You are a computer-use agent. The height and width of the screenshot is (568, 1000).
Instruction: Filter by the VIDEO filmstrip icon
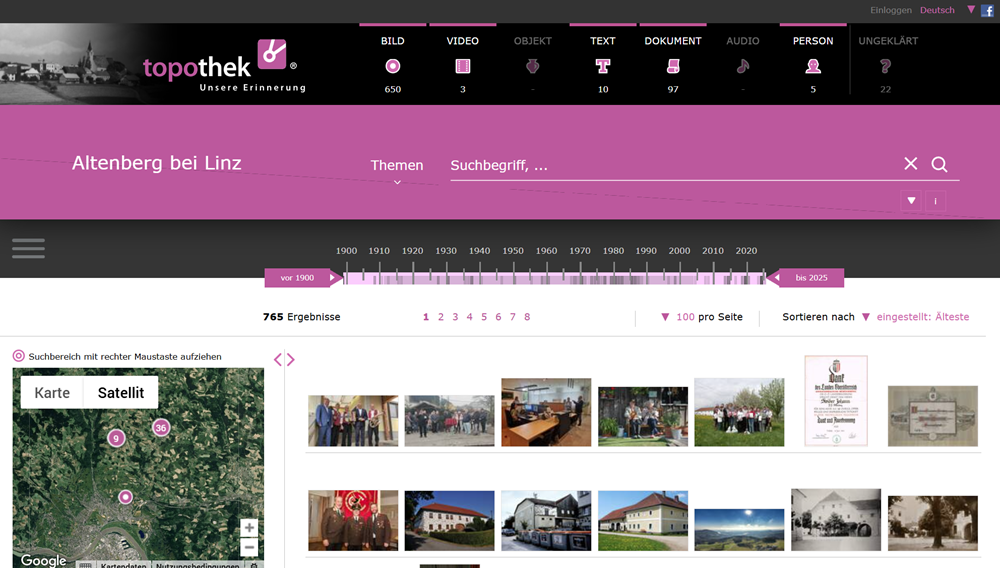[462, 66]
